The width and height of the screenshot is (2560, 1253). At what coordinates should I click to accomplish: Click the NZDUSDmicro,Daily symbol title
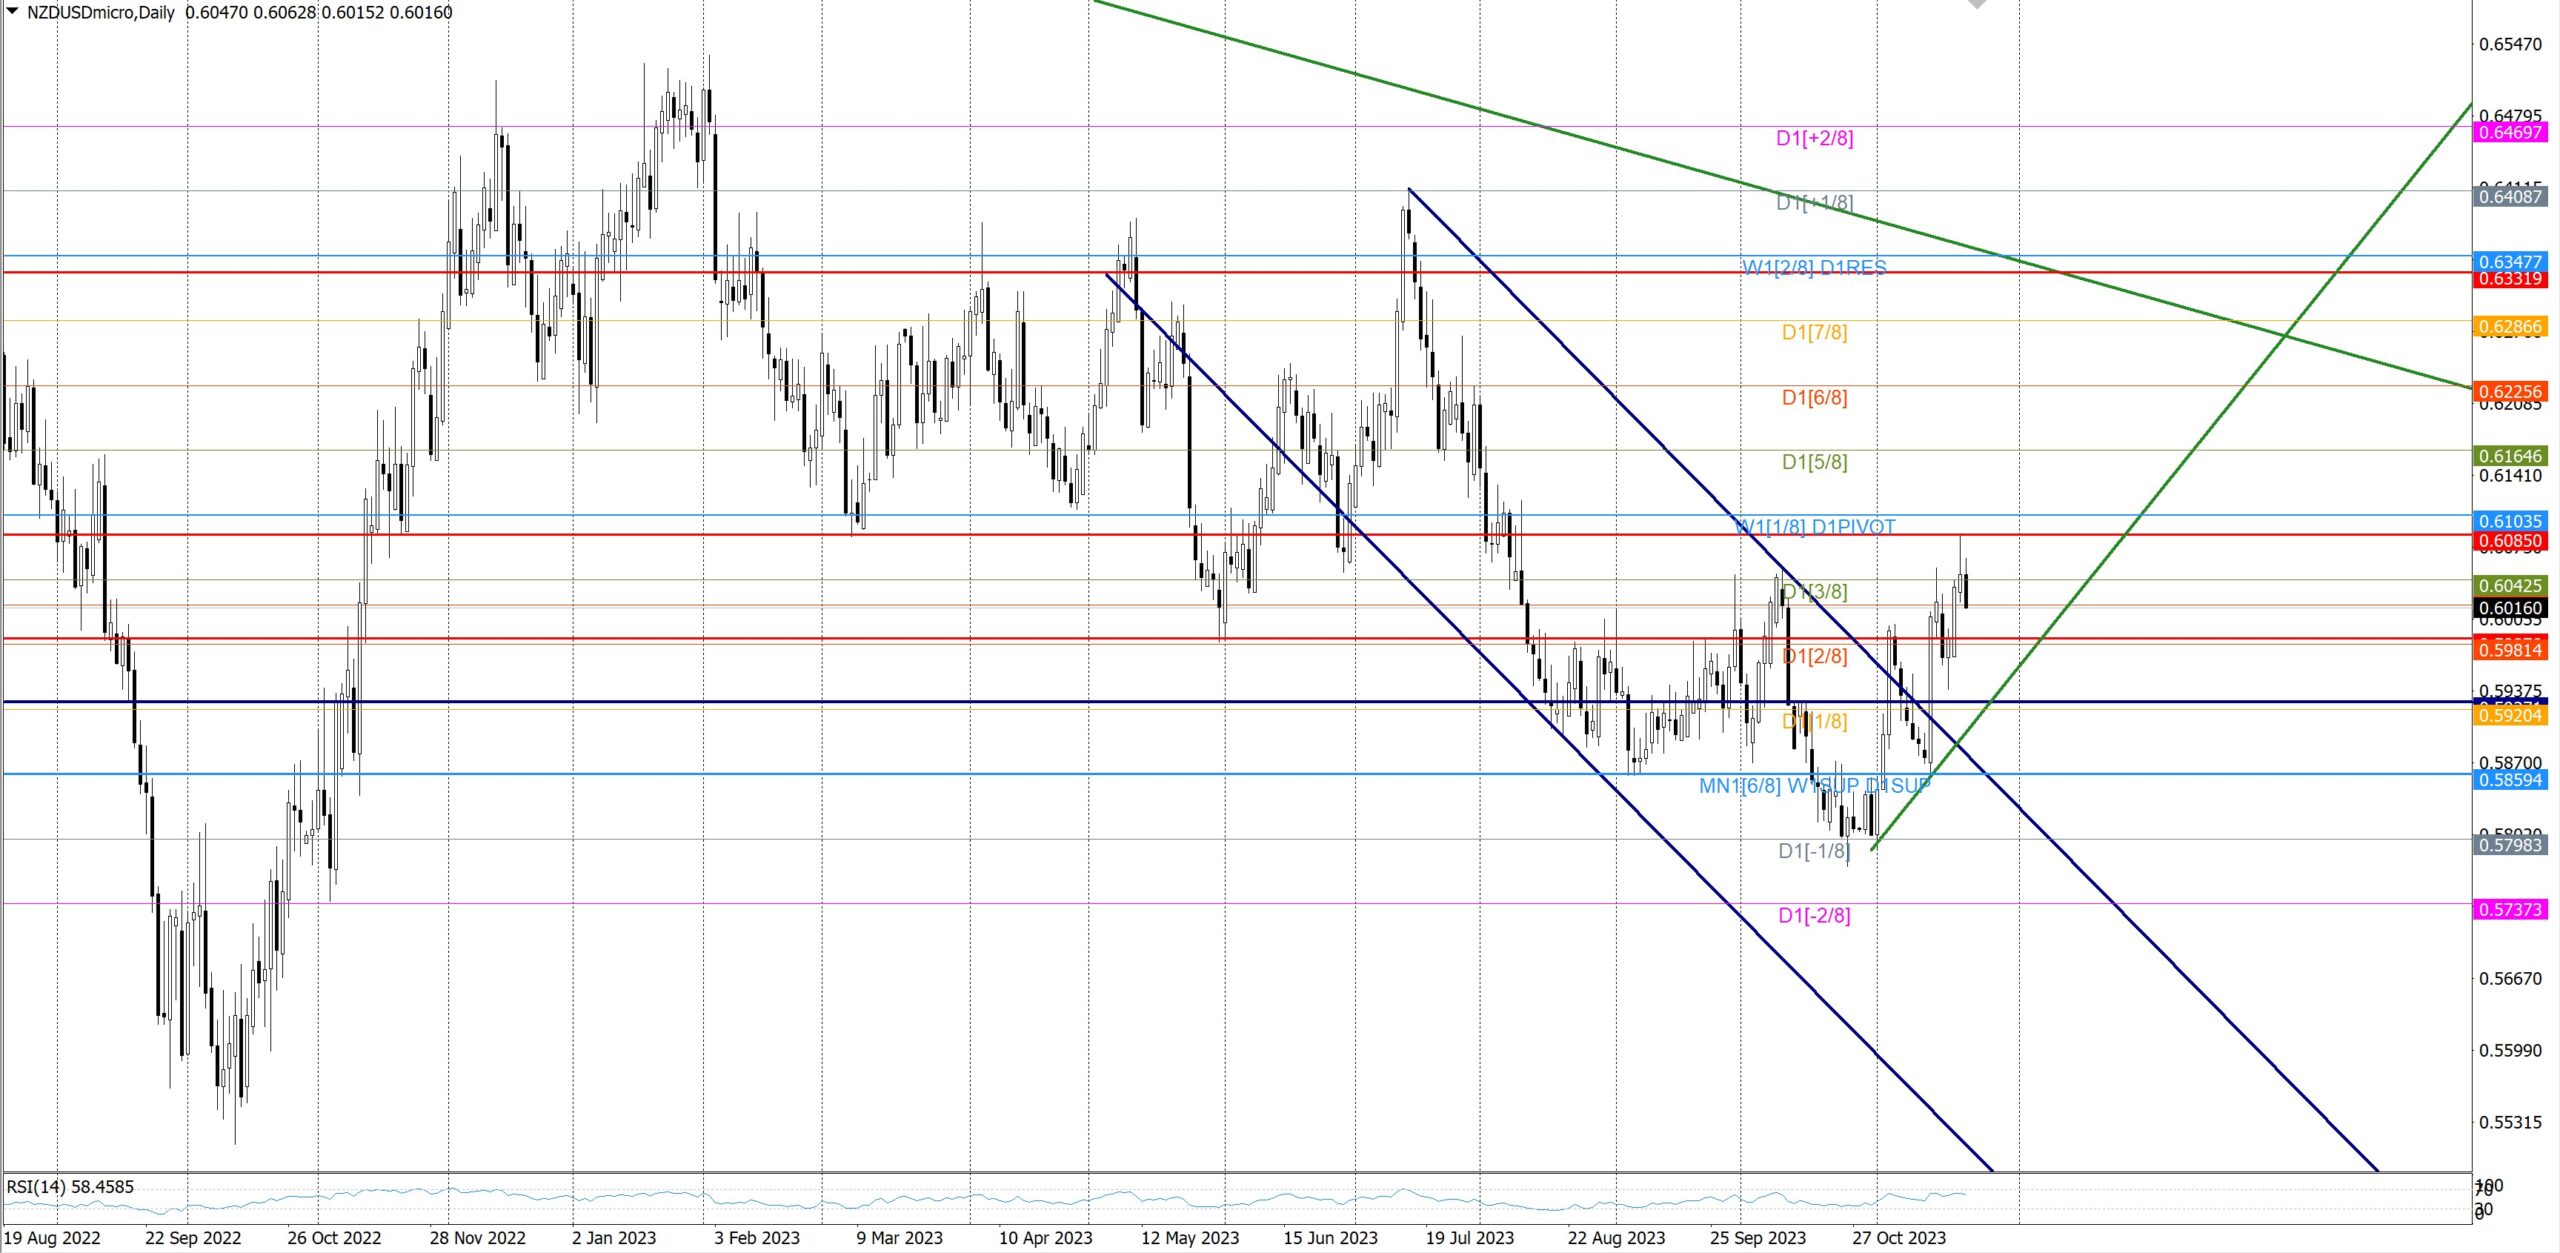point(100,12)
